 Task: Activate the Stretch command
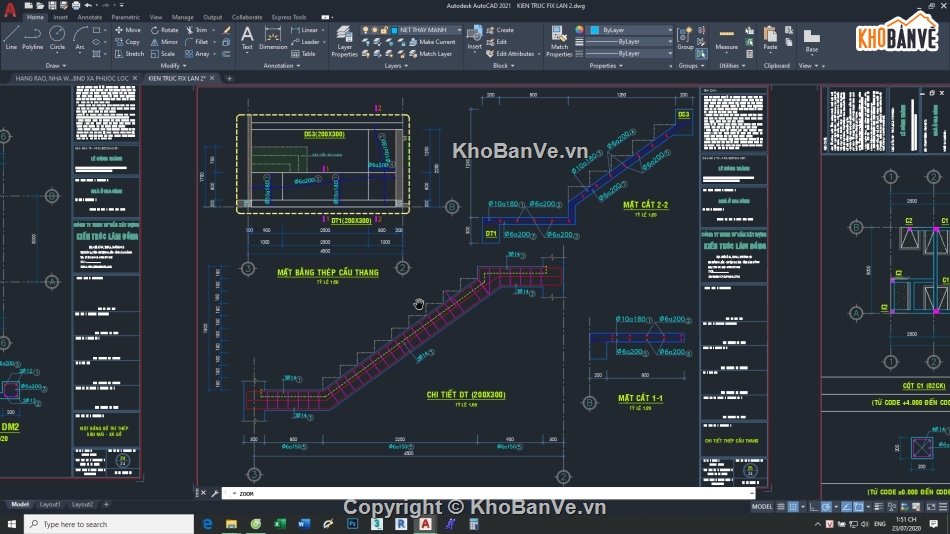pyautogui.click(x=129, y=54)
